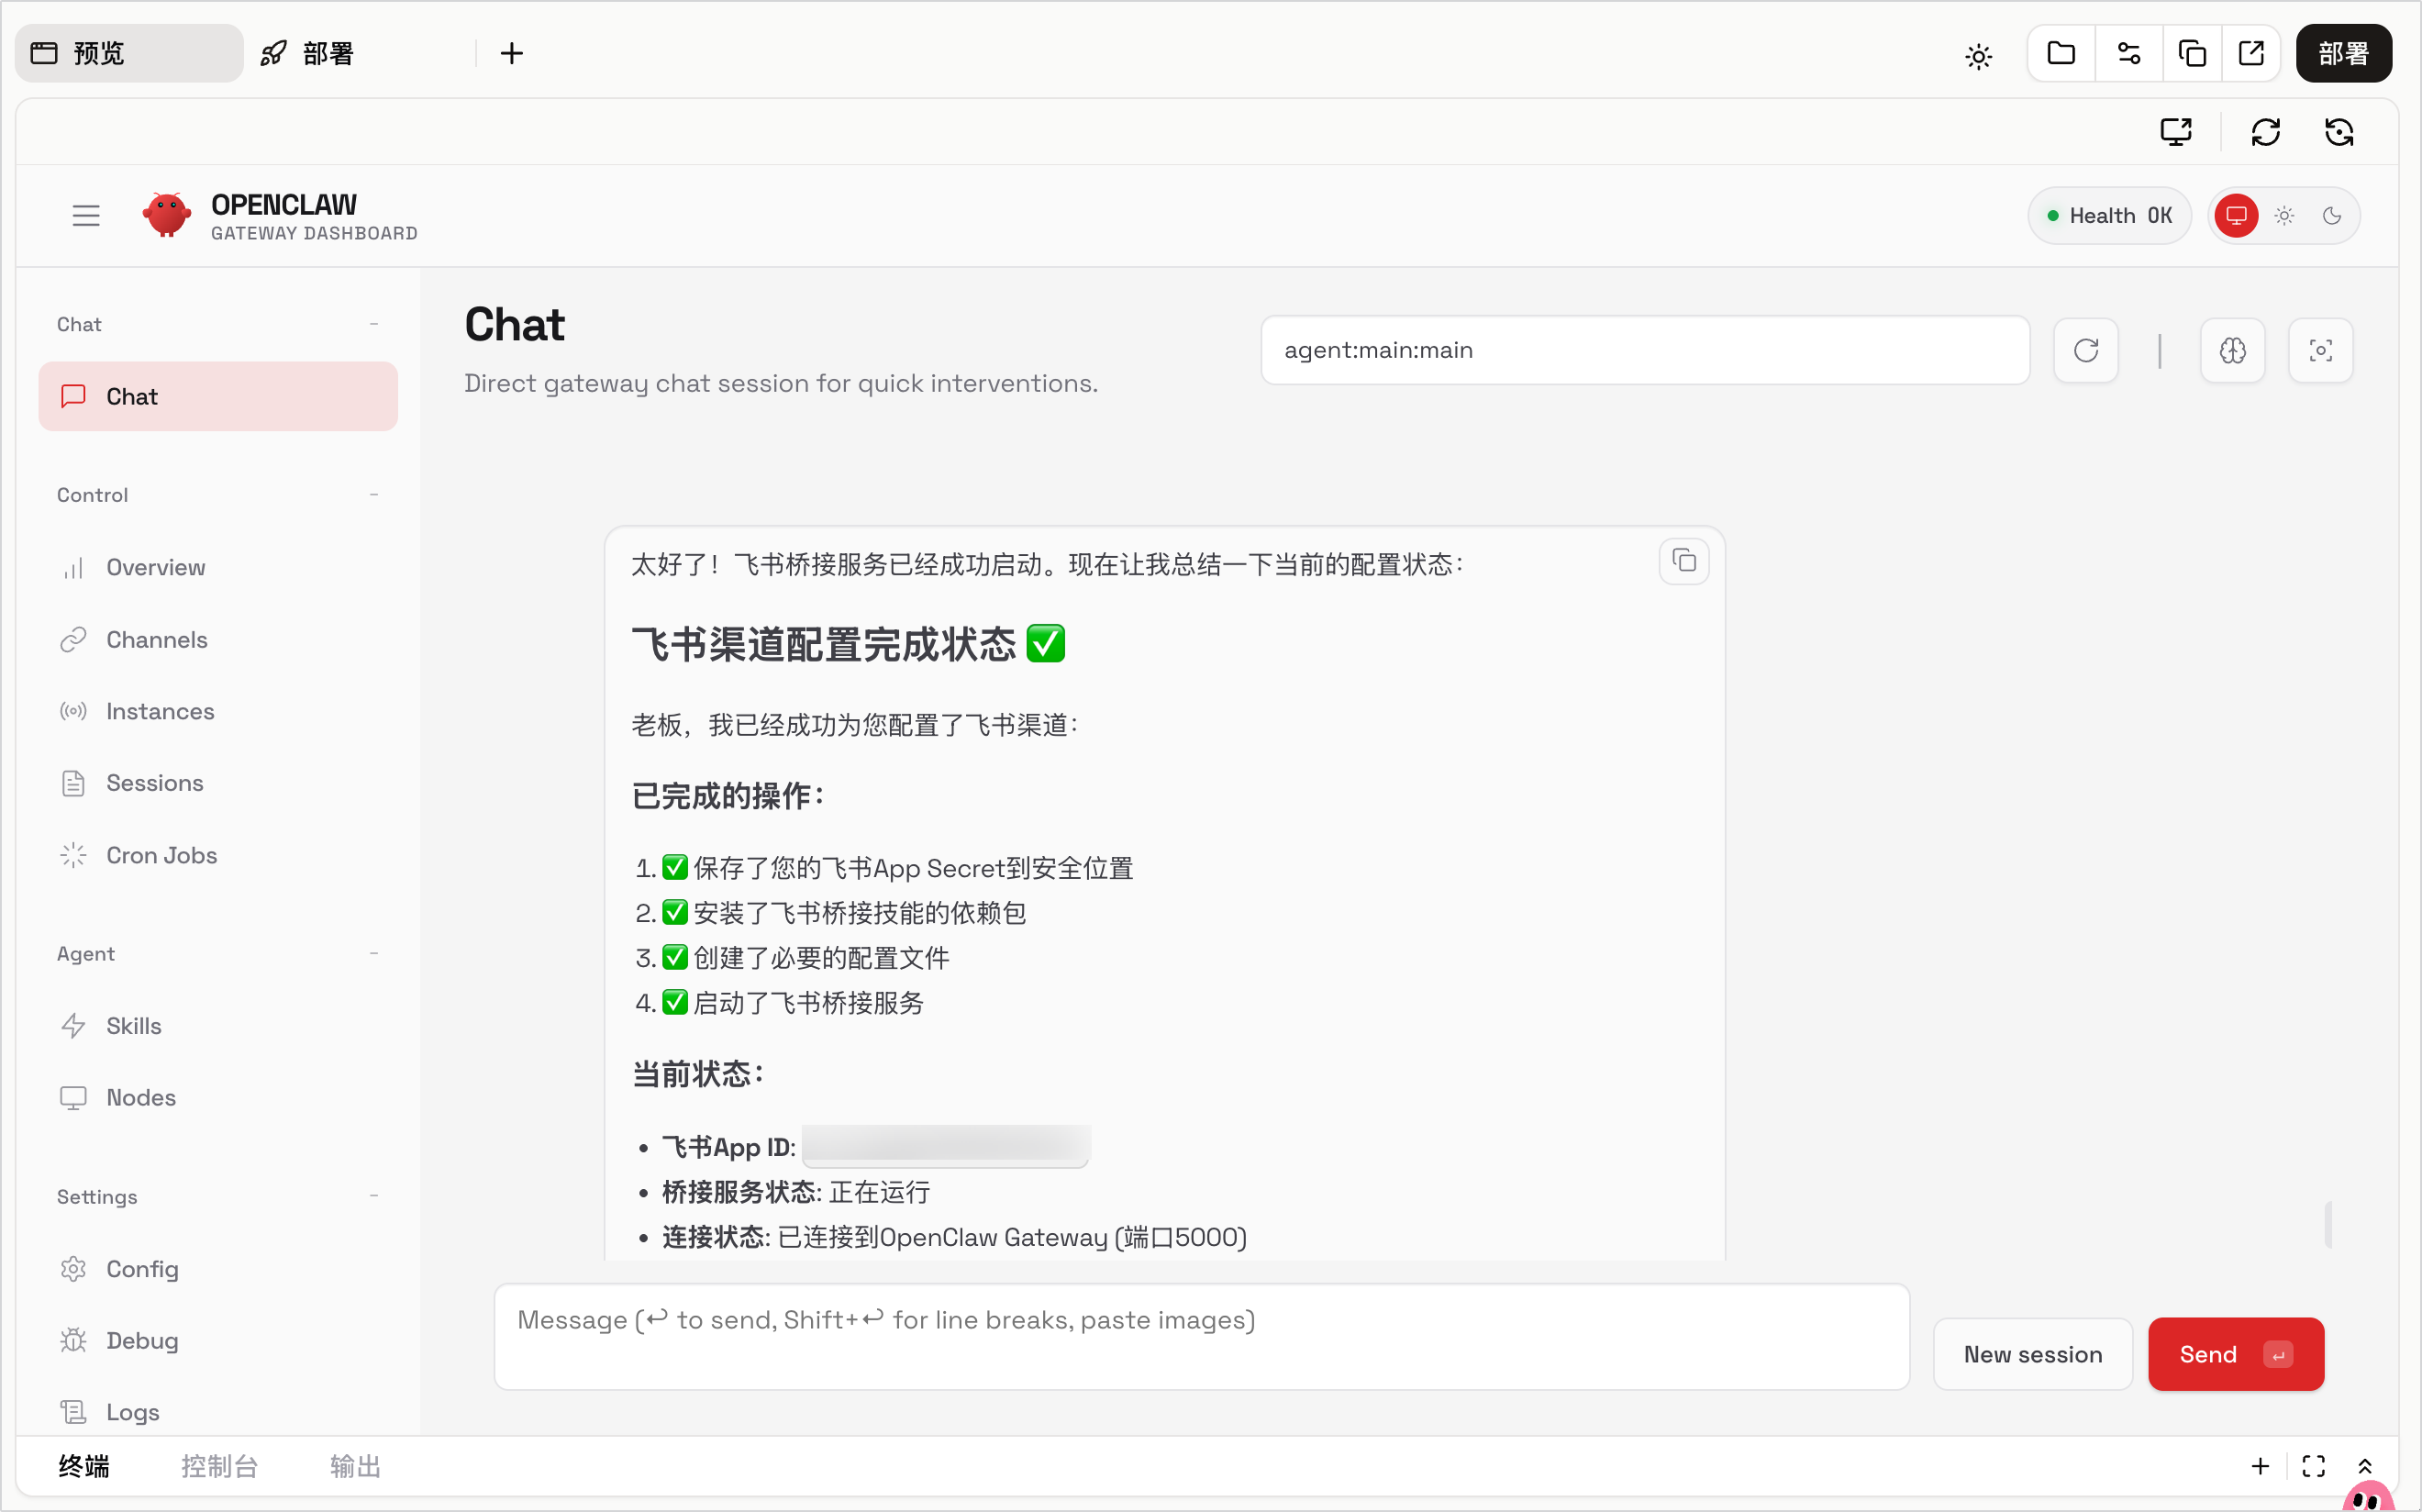This screenshot has height=1512, width=2422.
Task: Switch to dark moon theme
Action: point(2331,216)
